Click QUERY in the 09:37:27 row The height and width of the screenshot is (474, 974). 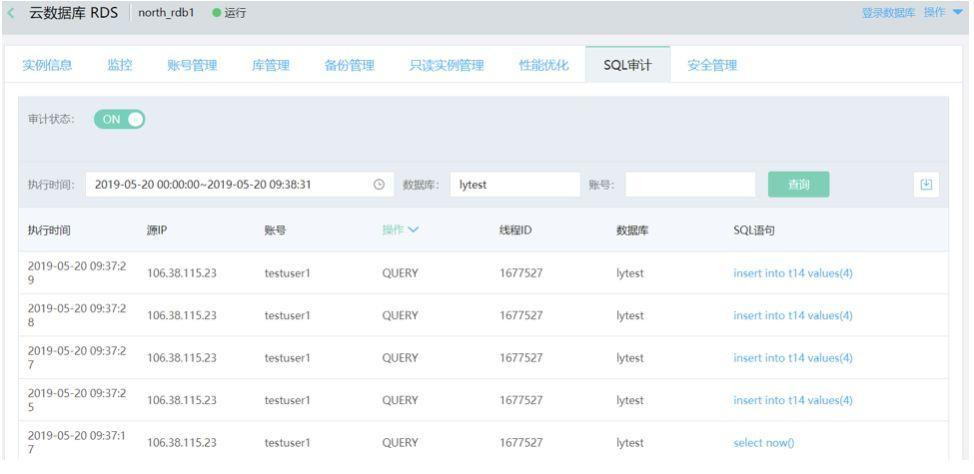pyautogui.click(x=400, y=358)
